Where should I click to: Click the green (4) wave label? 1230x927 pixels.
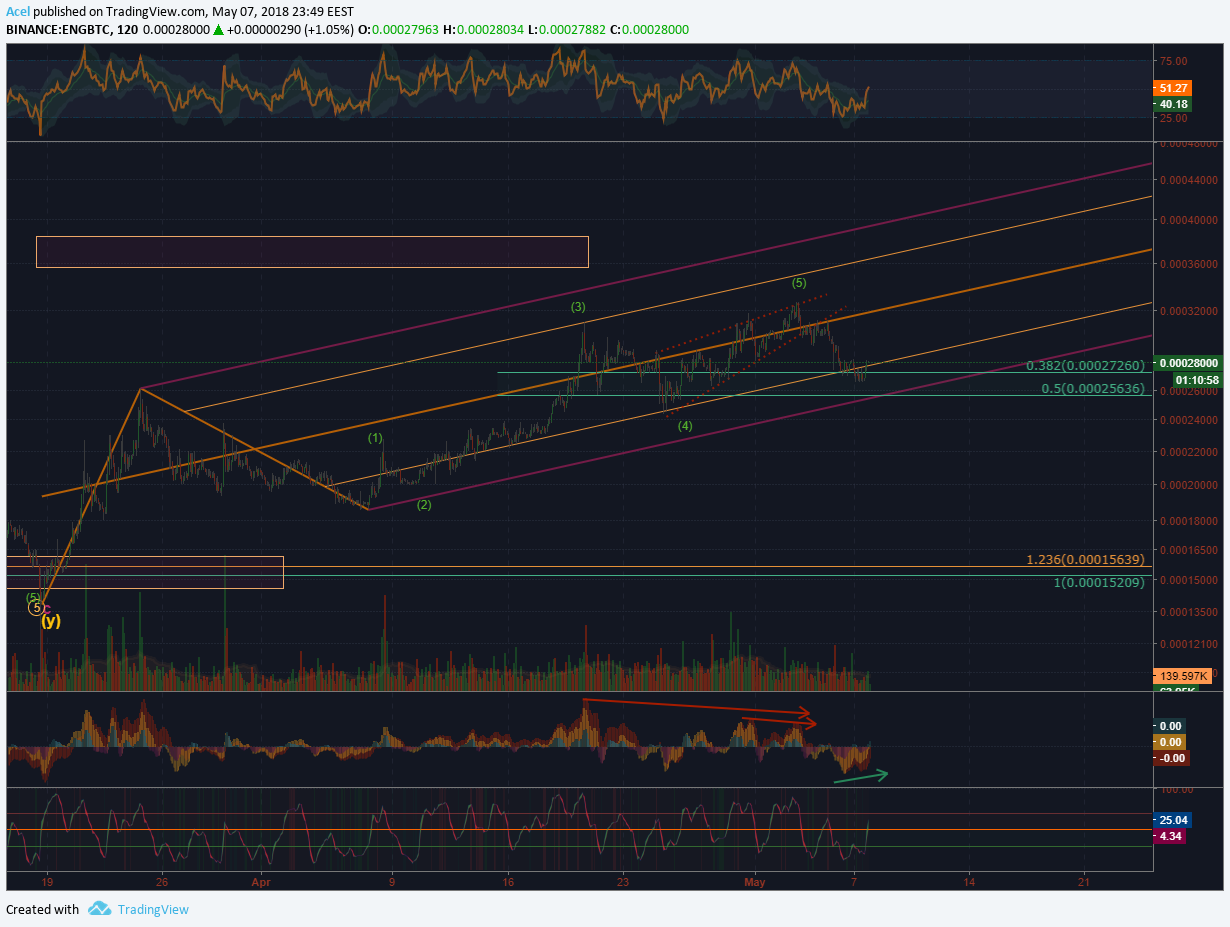685,426
